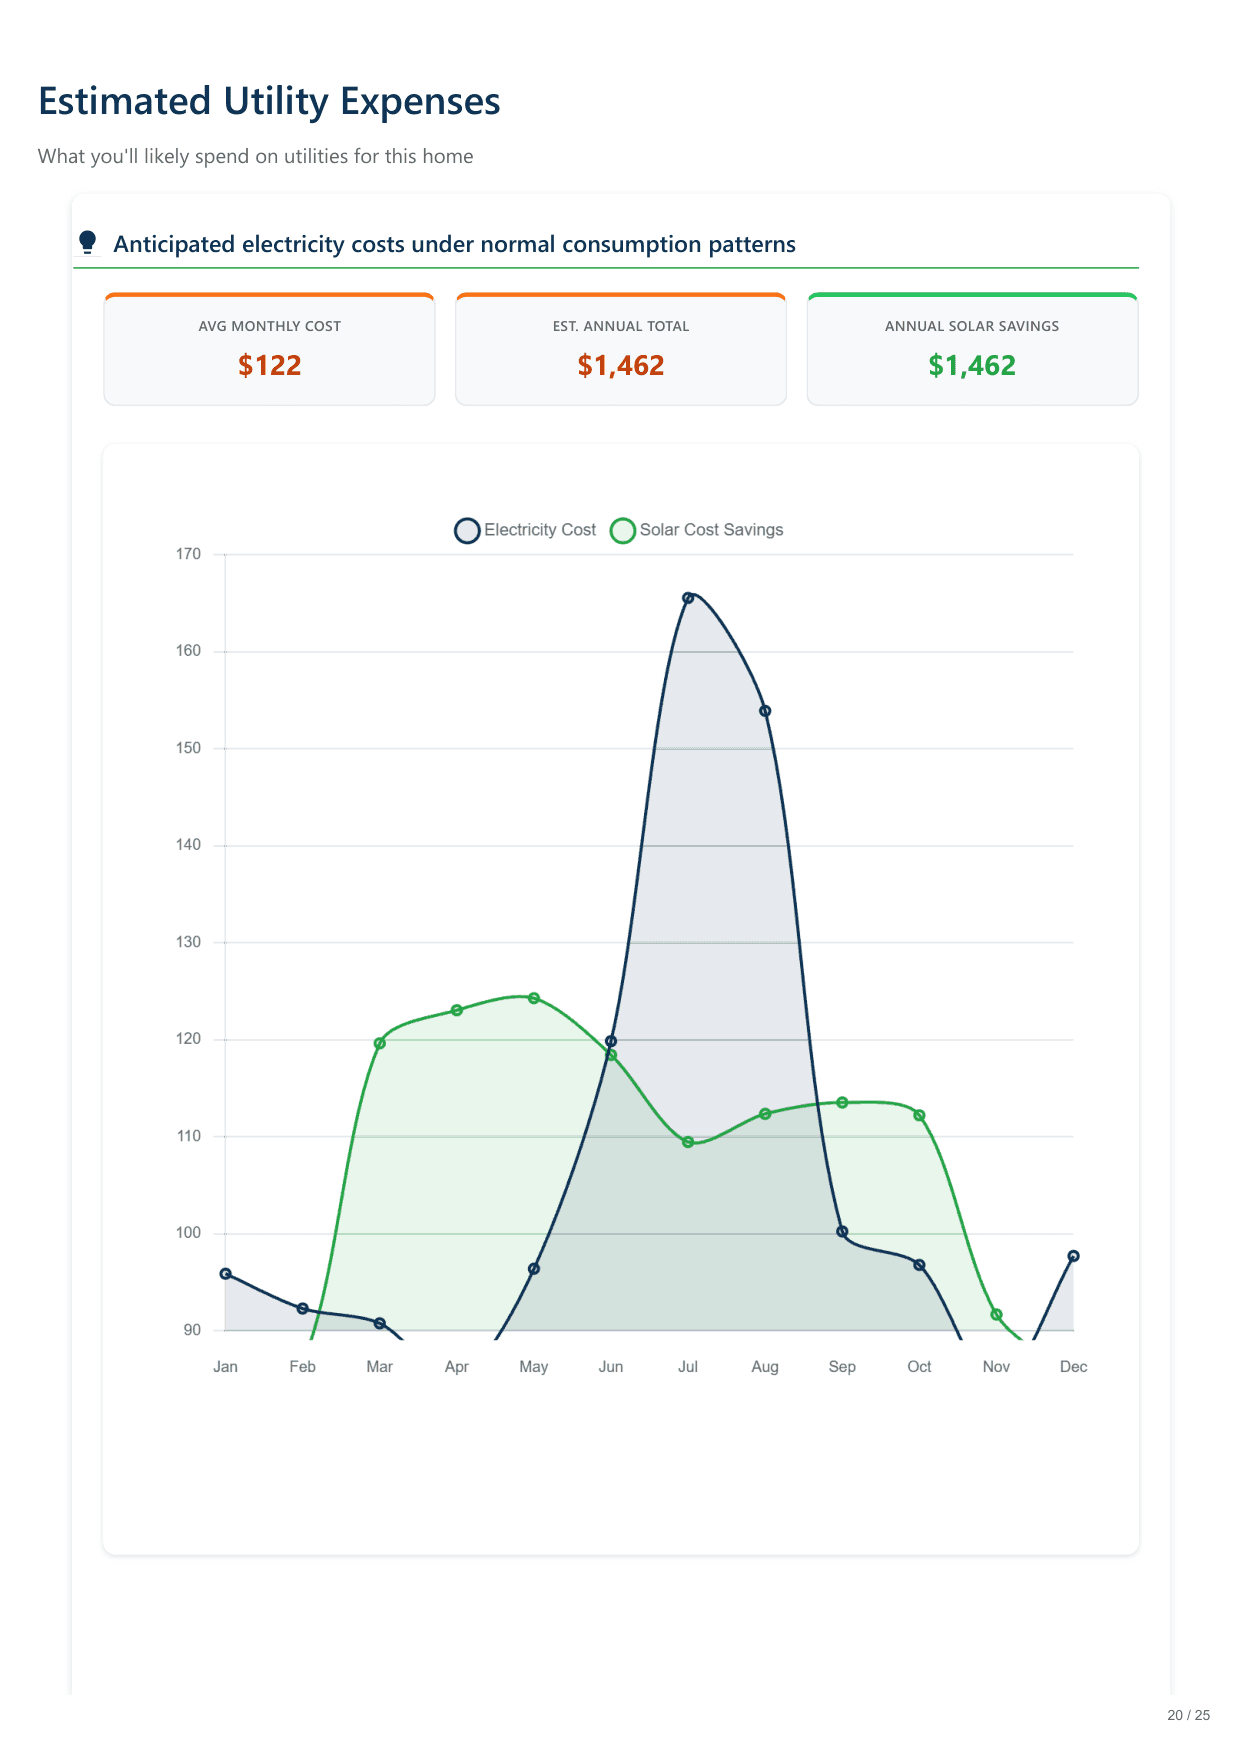Select the August electricity cost data point

tap(765, 711)
